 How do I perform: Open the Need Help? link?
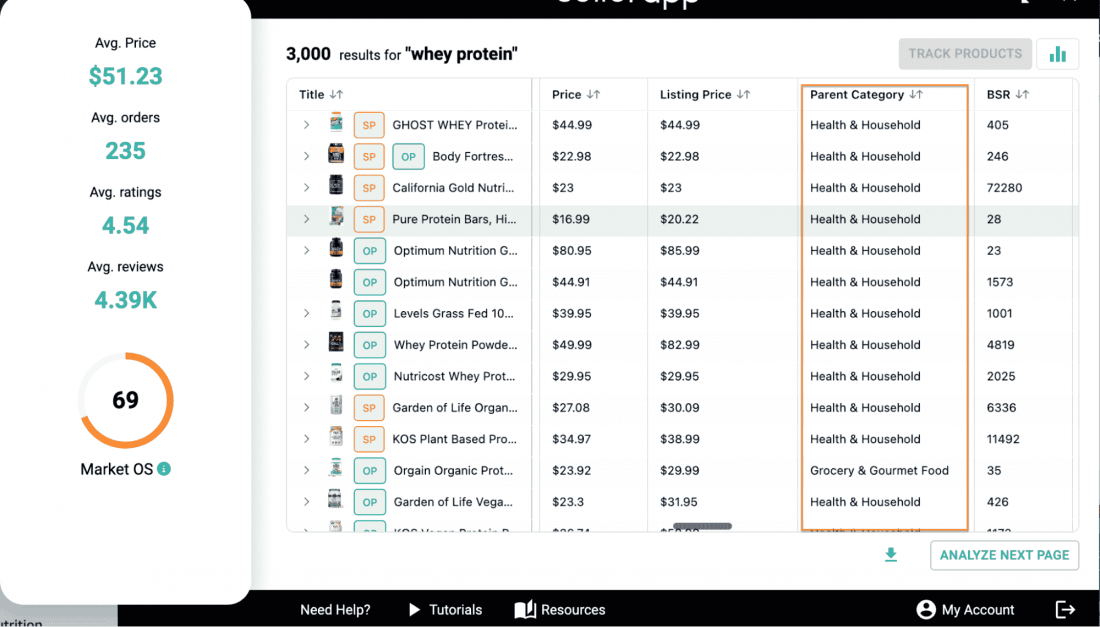point(335,610)
